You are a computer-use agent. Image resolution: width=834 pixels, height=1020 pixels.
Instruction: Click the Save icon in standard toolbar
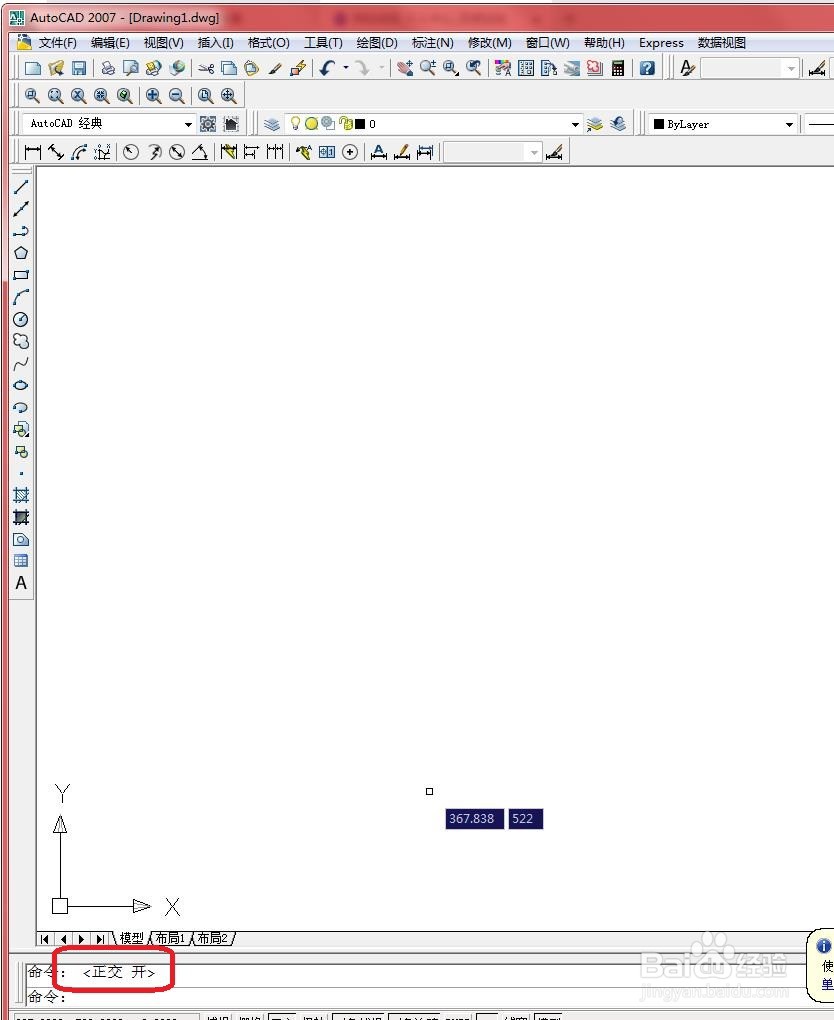coord(79,68)
